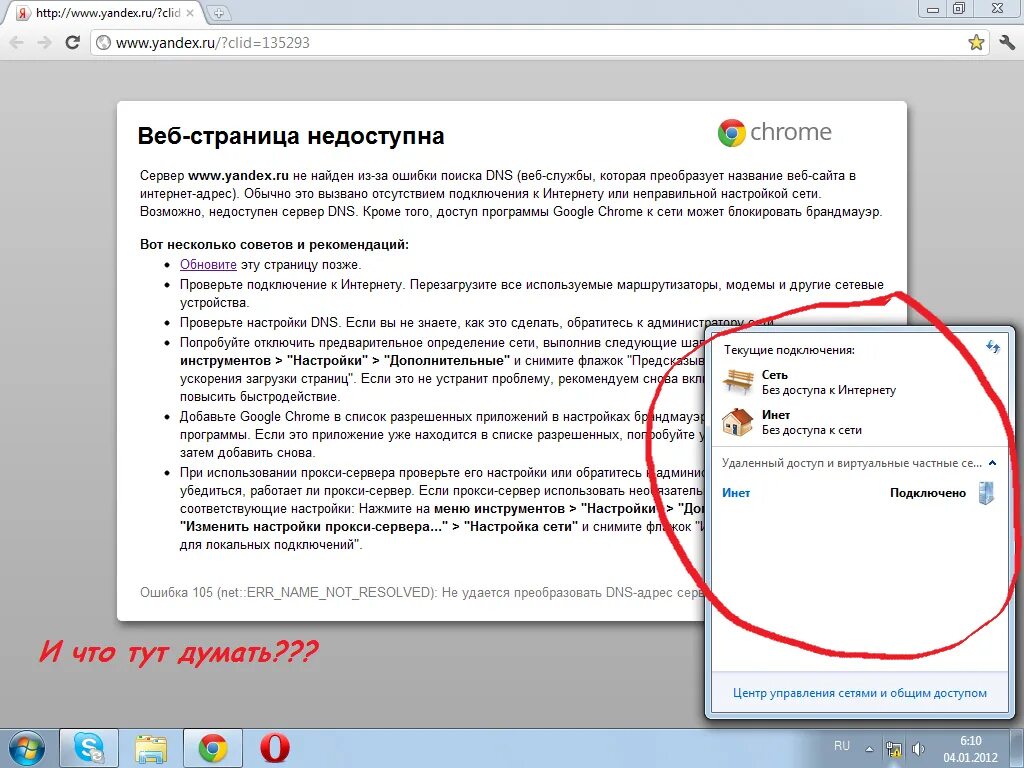Click the 'Веб-страница недоступна' heading
The image size is (1024, 768).
[x=291, y=136]
